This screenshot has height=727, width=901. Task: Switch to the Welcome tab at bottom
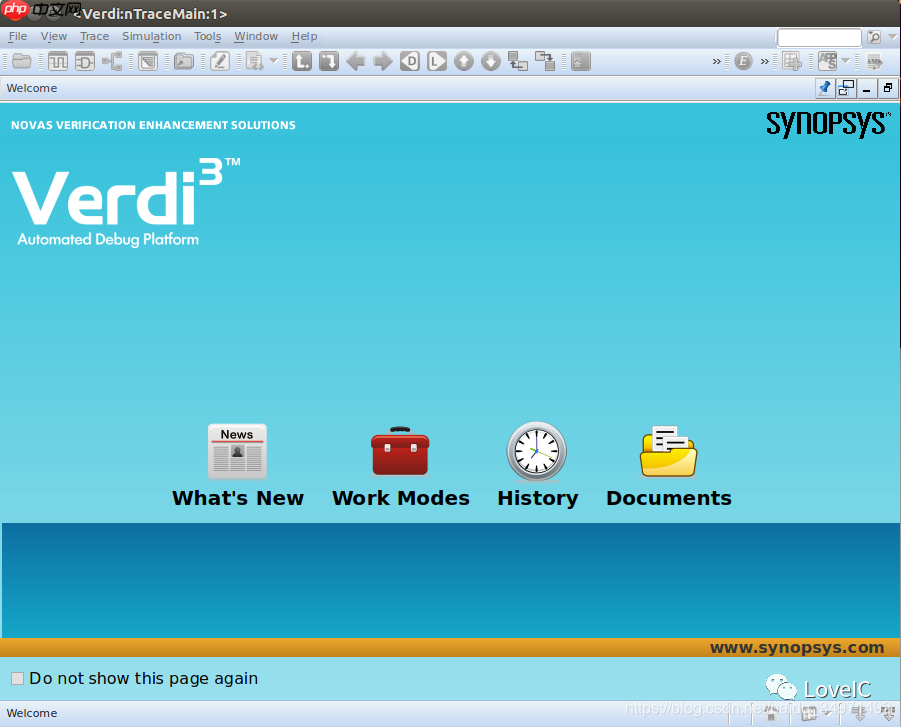(x=31, y=713)
